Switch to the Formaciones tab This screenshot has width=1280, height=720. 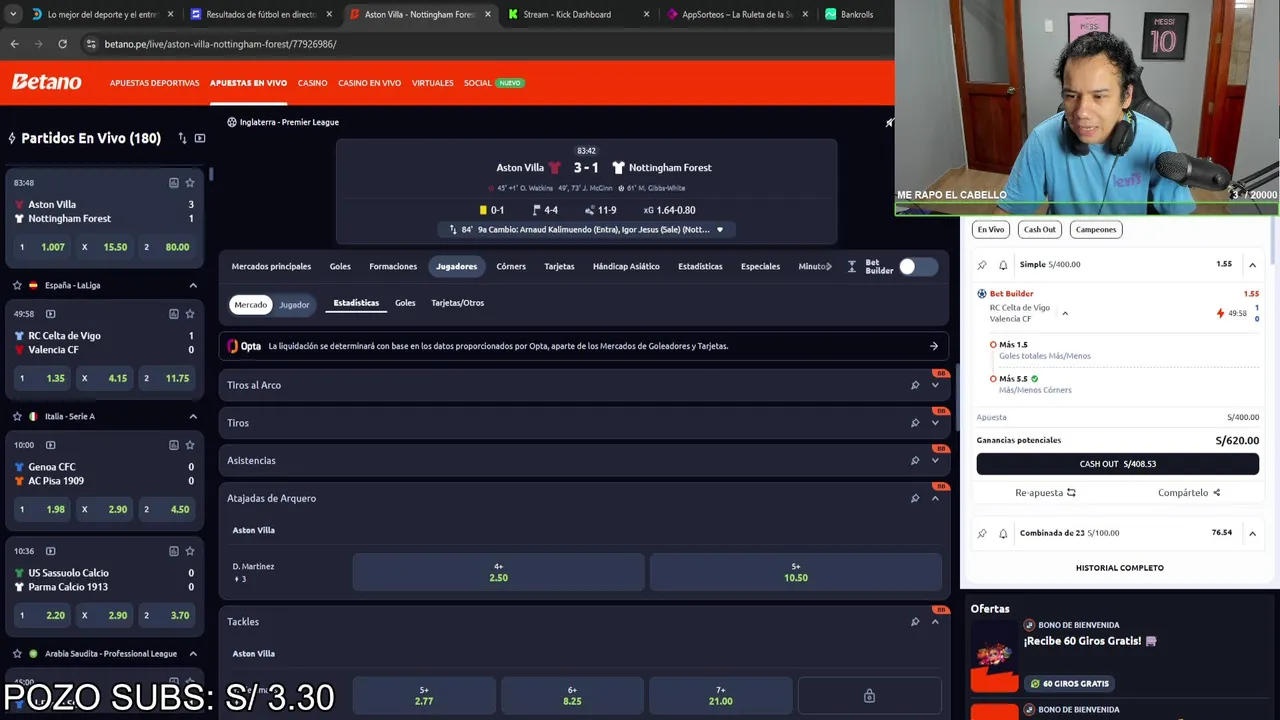pos(393,266)
